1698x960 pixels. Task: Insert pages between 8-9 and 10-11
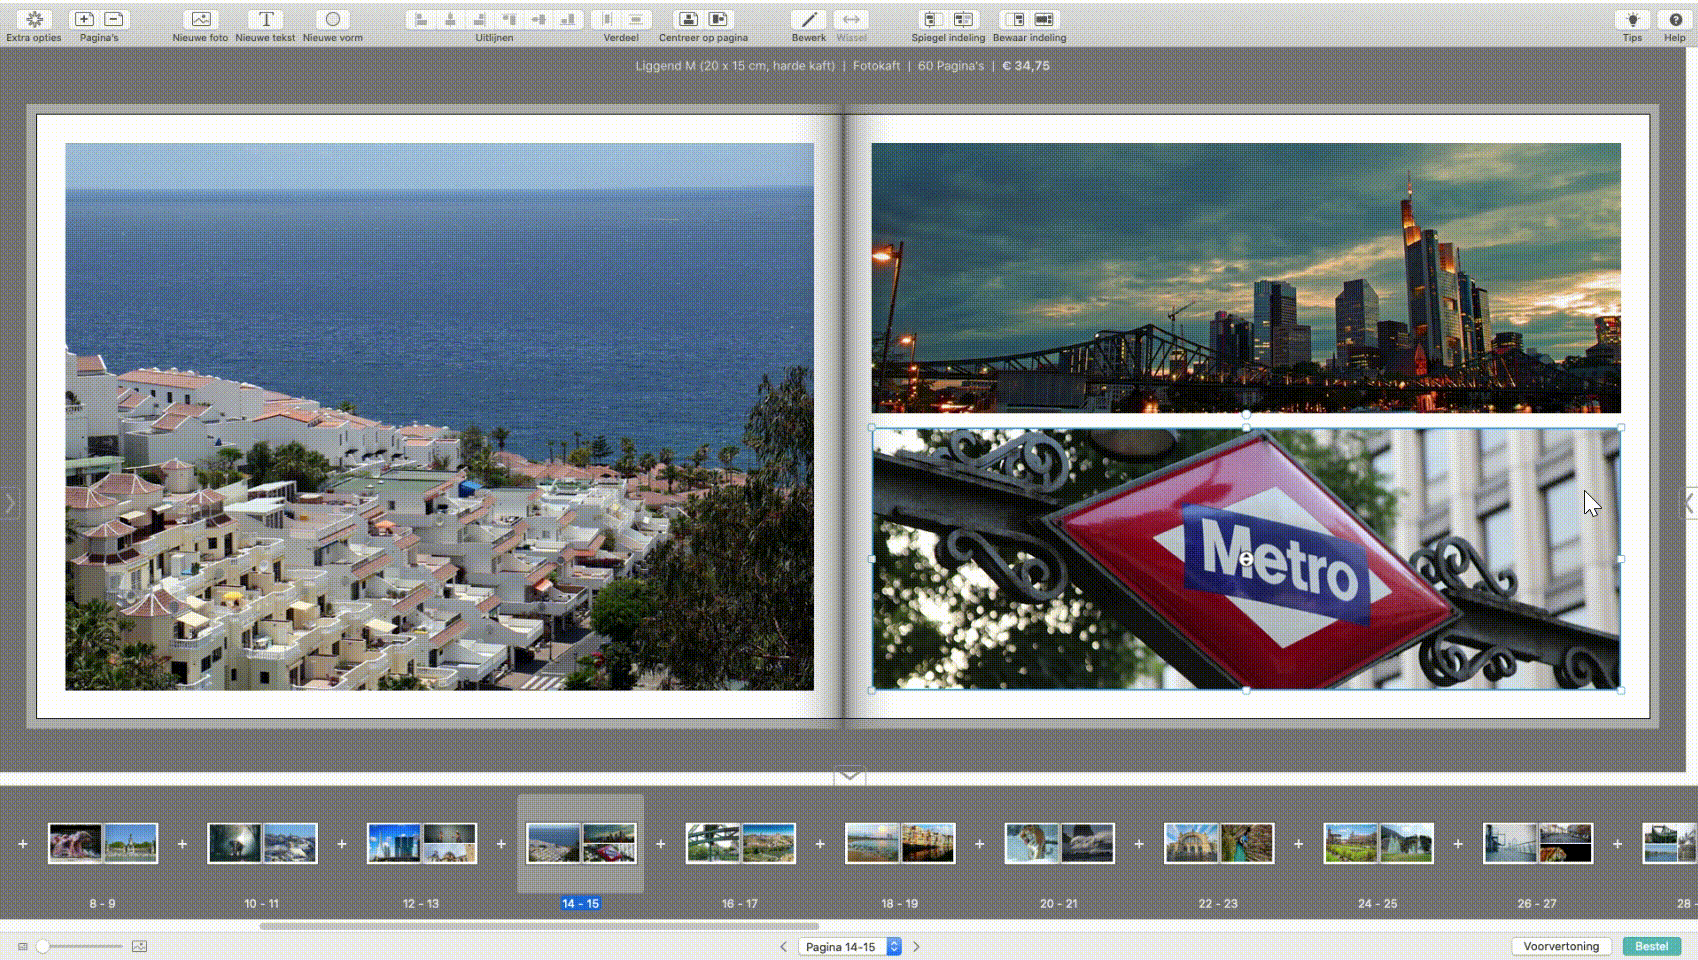[182, 844]
